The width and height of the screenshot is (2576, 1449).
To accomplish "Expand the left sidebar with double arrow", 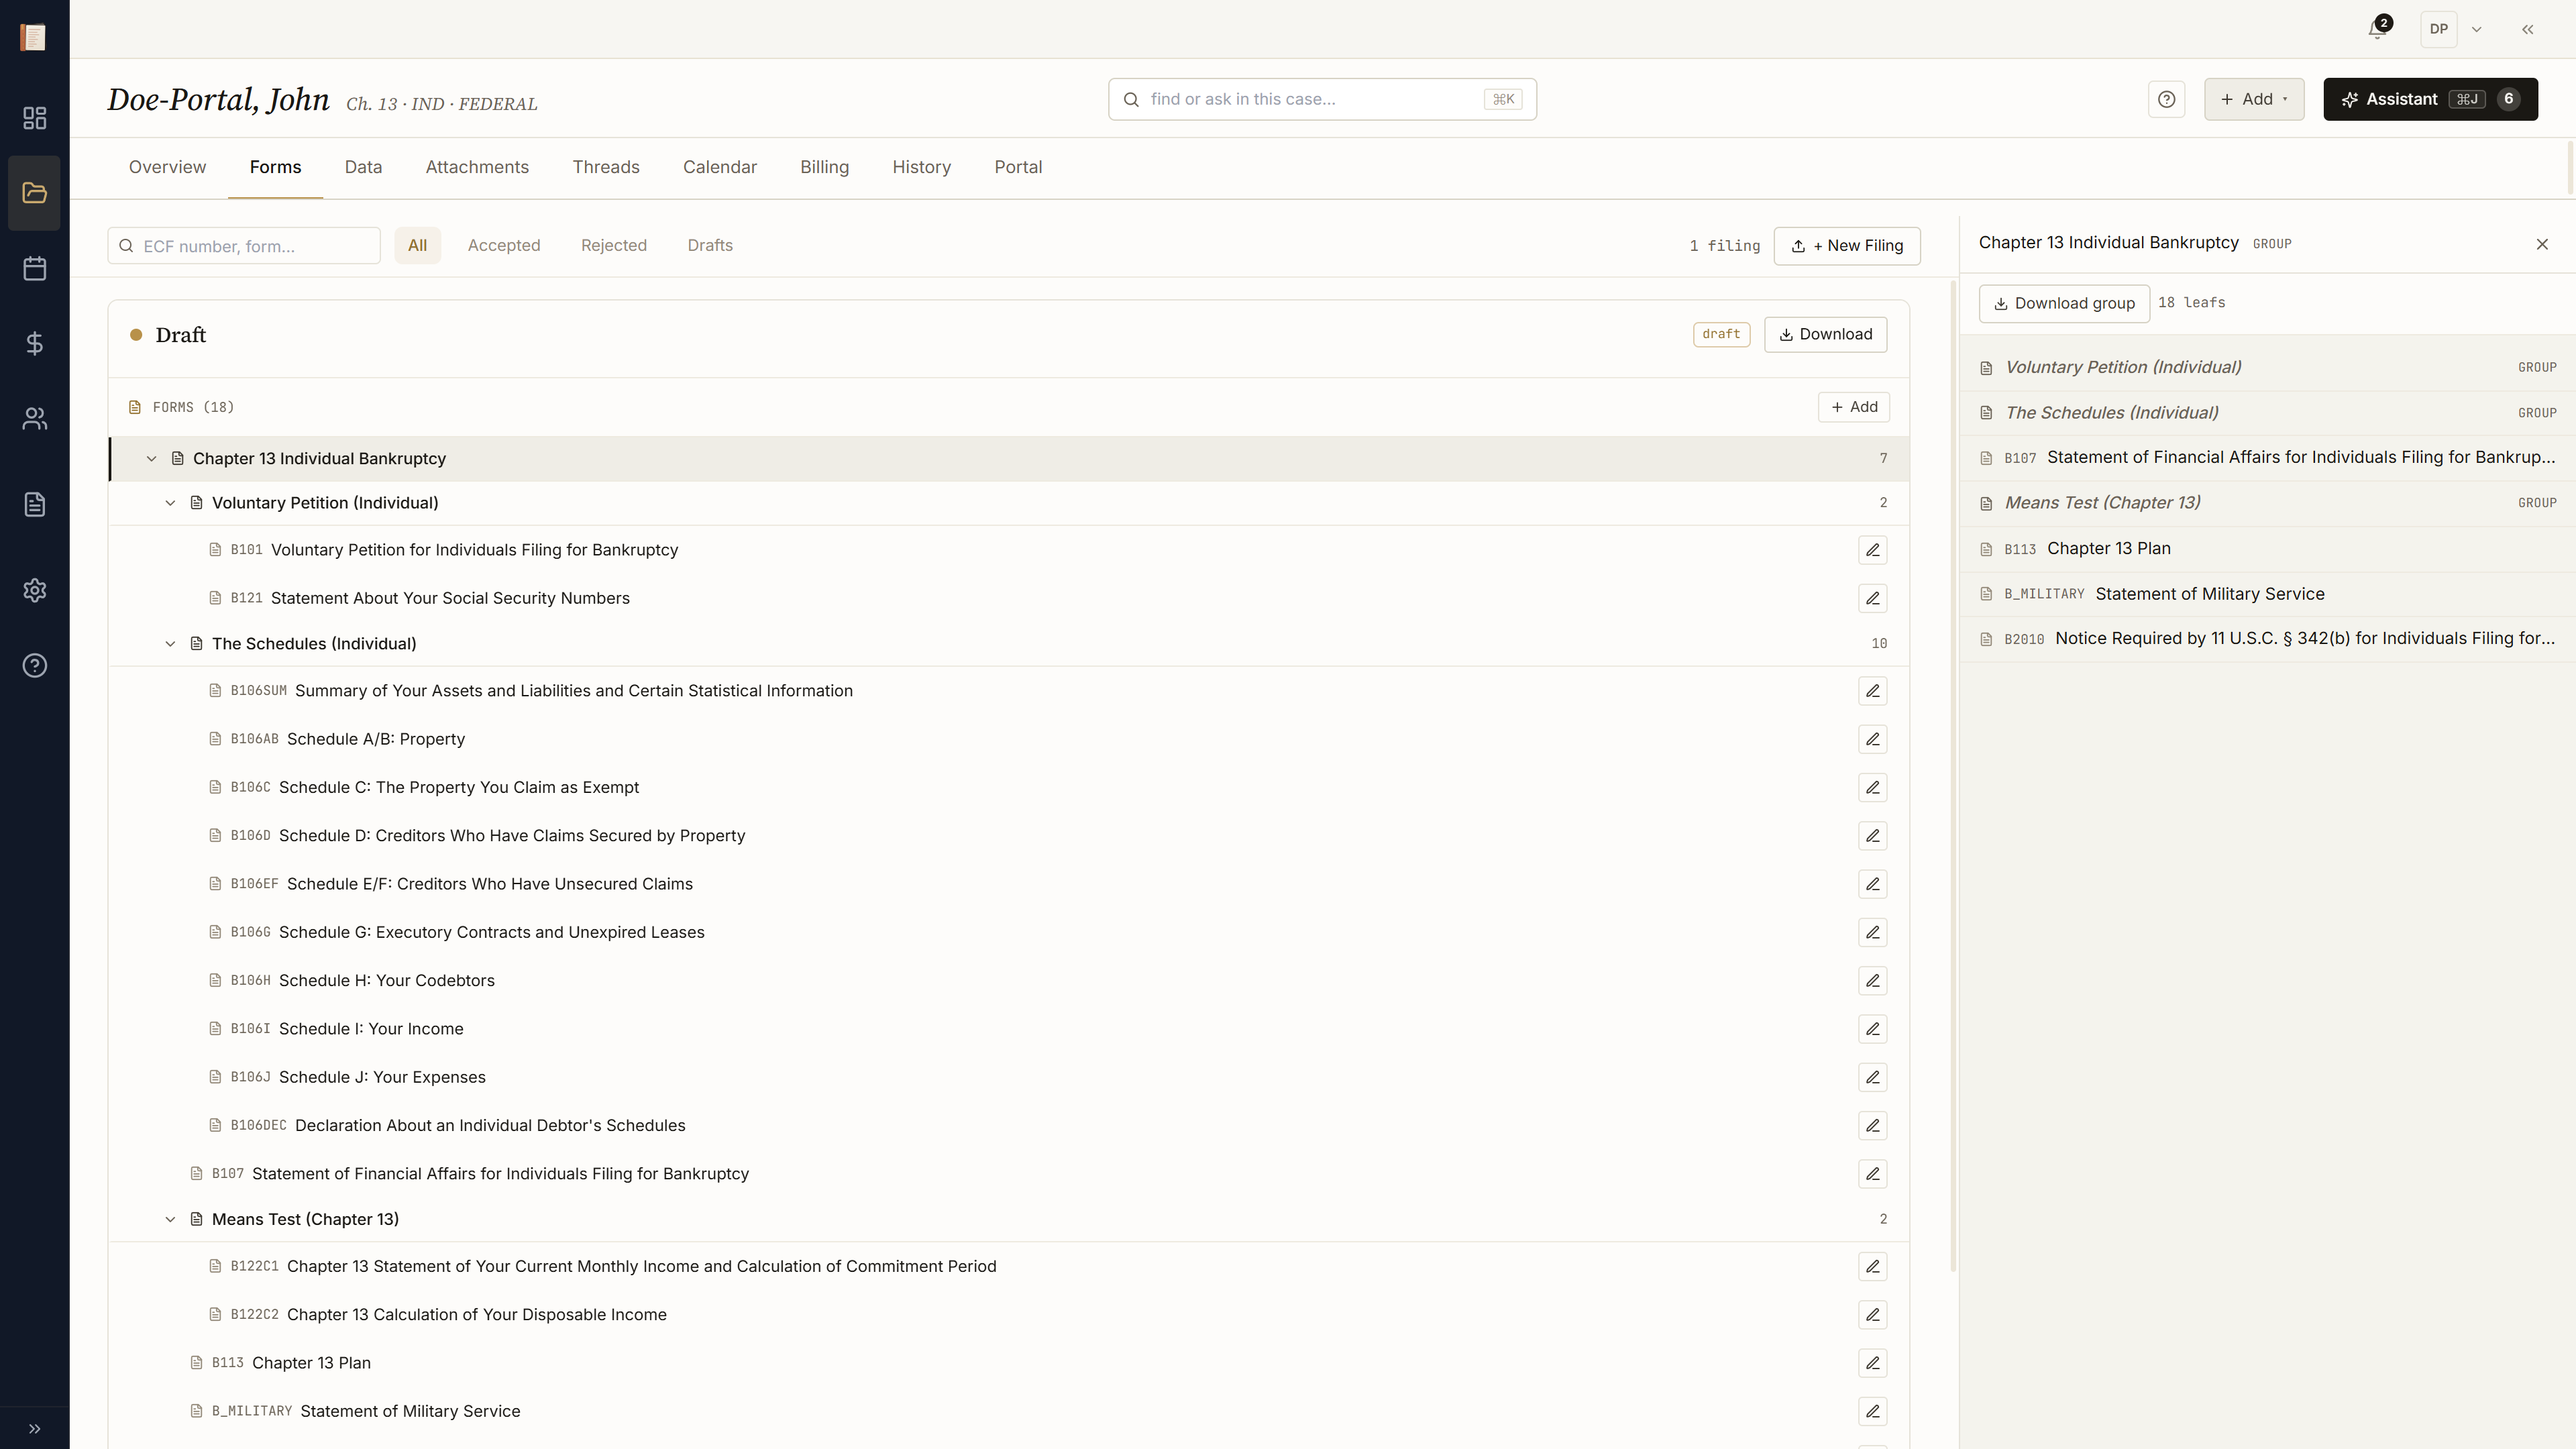I will [x=34, y=1428].
